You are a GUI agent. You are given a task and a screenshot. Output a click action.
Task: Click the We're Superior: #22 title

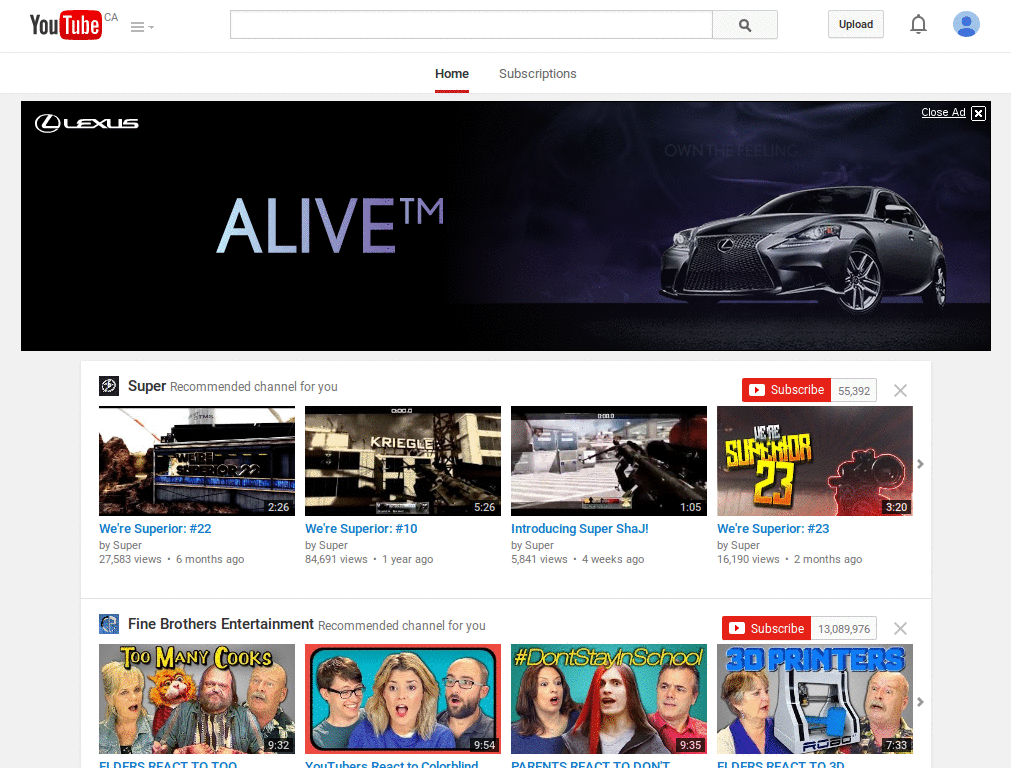click(155, 528)
